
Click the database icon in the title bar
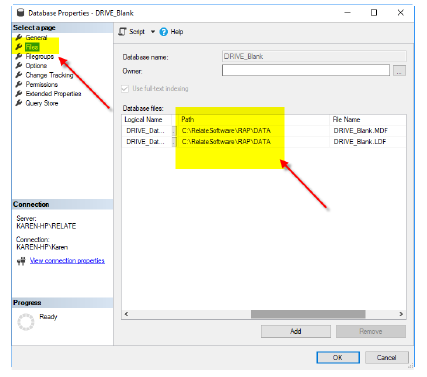click(20, 13)
